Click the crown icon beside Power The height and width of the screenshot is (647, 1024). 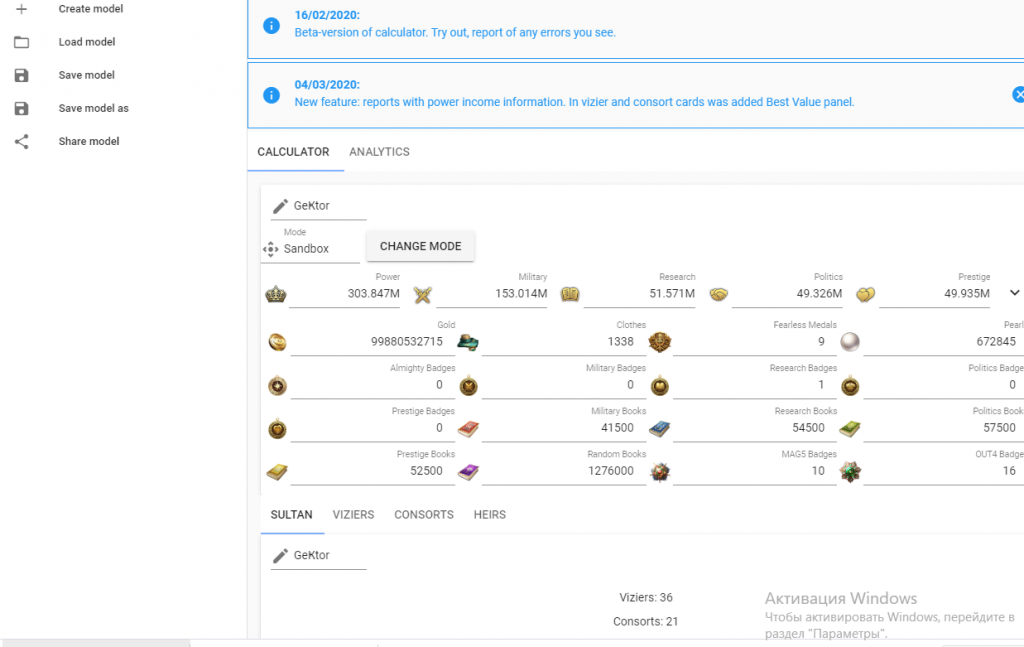pos(276,294)
